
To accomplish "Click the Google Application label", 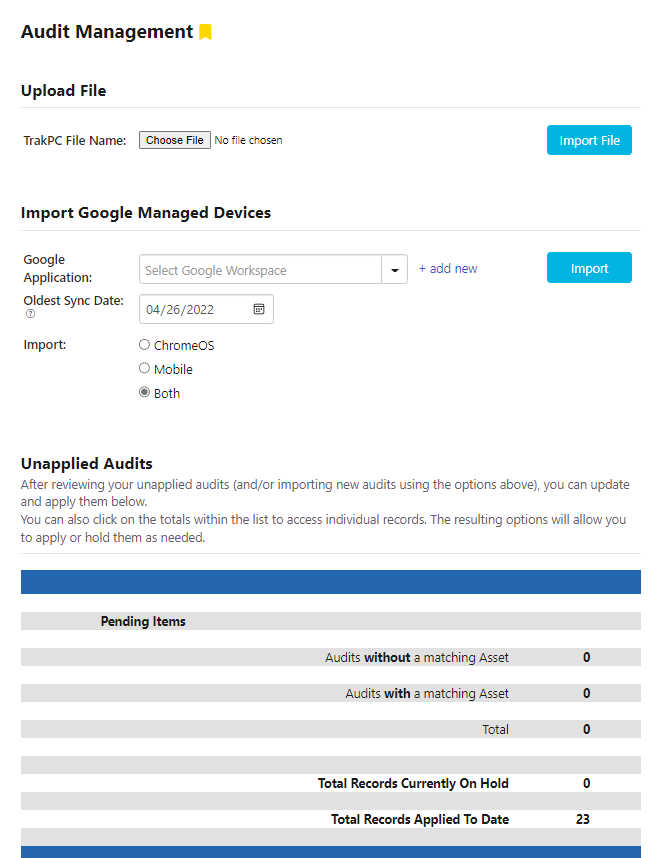I will 57,268.
